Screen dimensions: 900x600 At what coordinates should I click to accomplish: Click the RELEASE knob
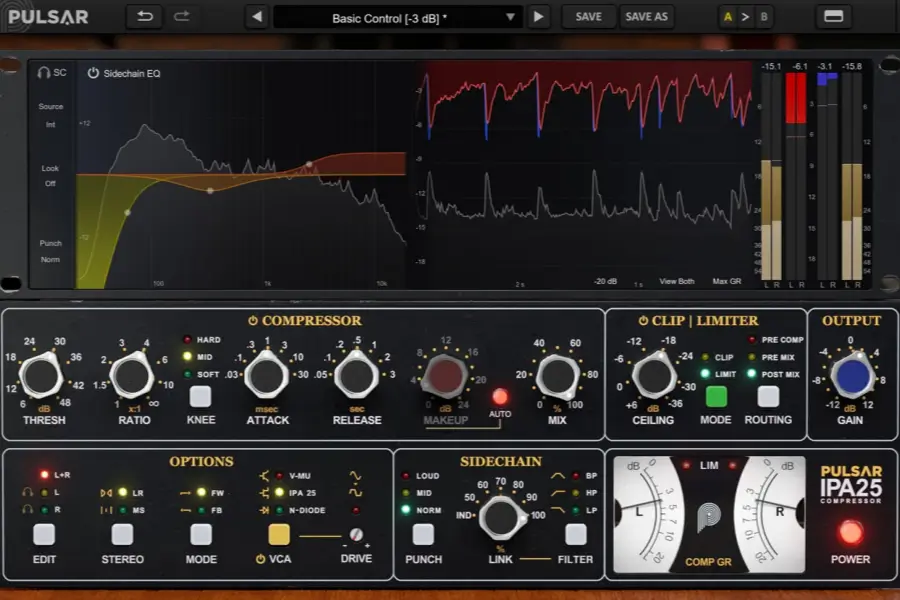356,376
